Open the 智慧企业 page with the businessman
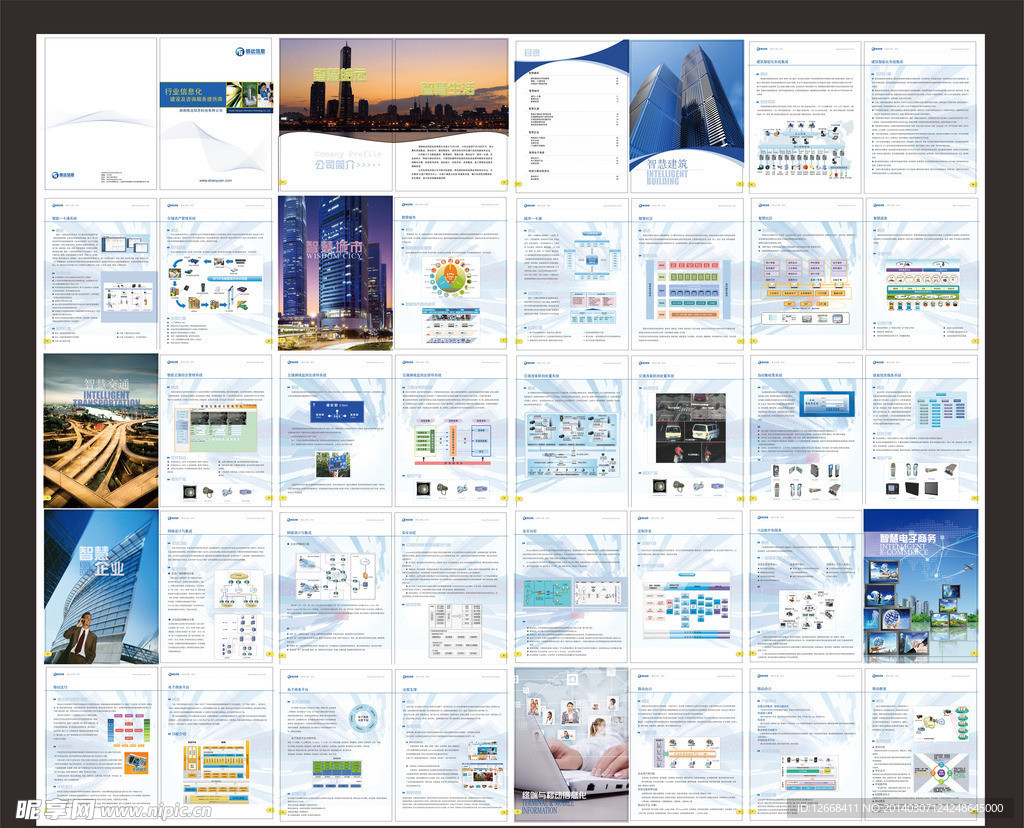1024x828 pixels. click(x=100, y=587)
